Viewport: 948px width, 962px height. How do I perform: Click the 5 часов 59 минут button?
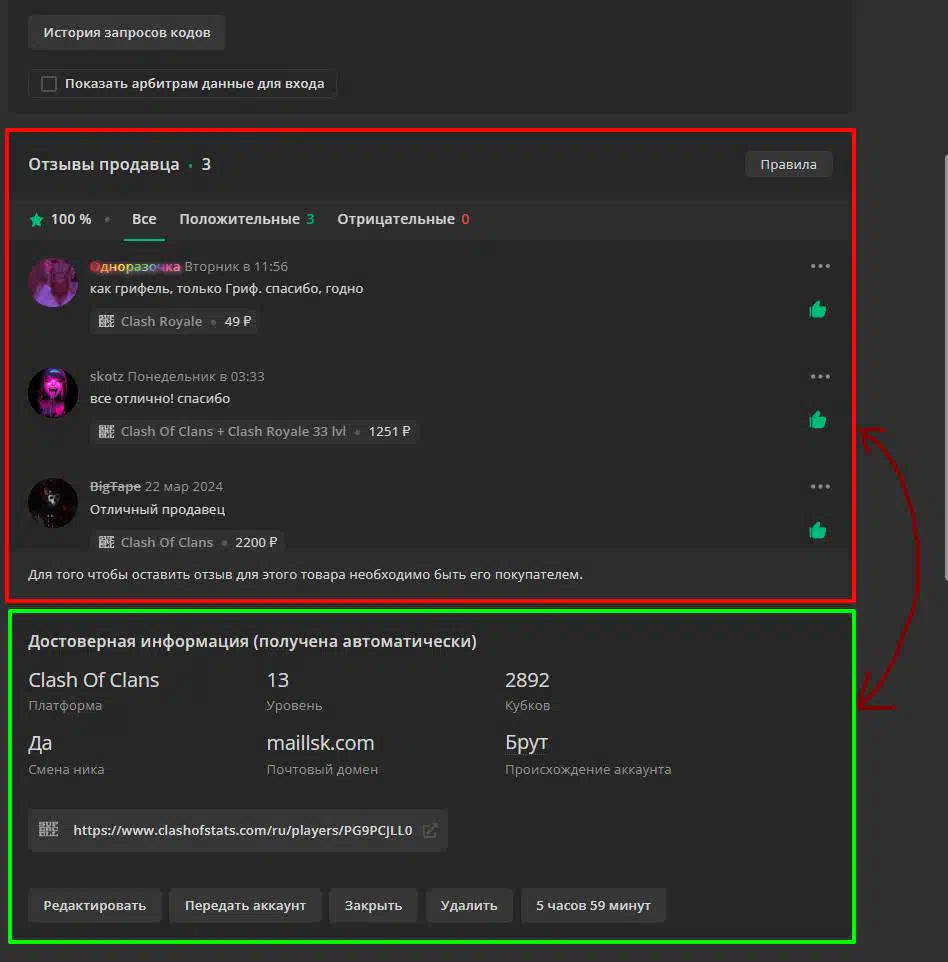(x=593, y=906)
